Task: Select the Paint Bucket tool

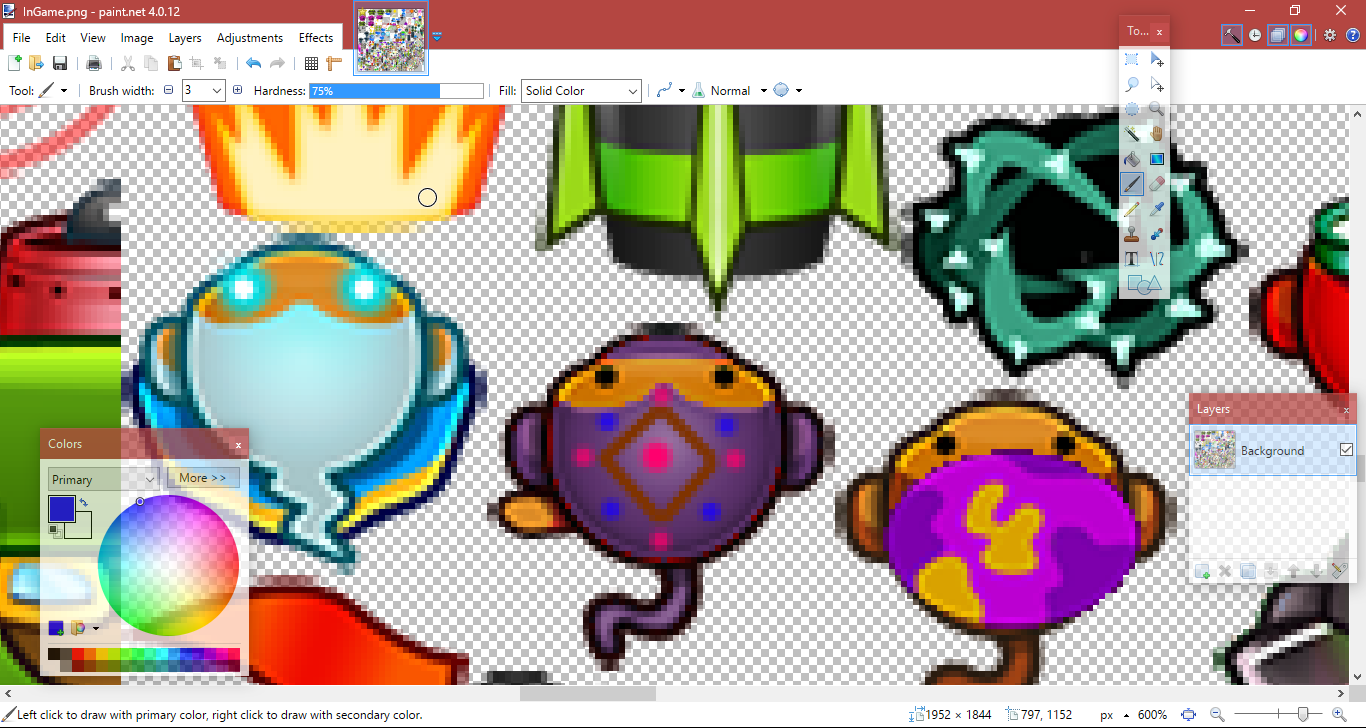Action: (1132, 159)
